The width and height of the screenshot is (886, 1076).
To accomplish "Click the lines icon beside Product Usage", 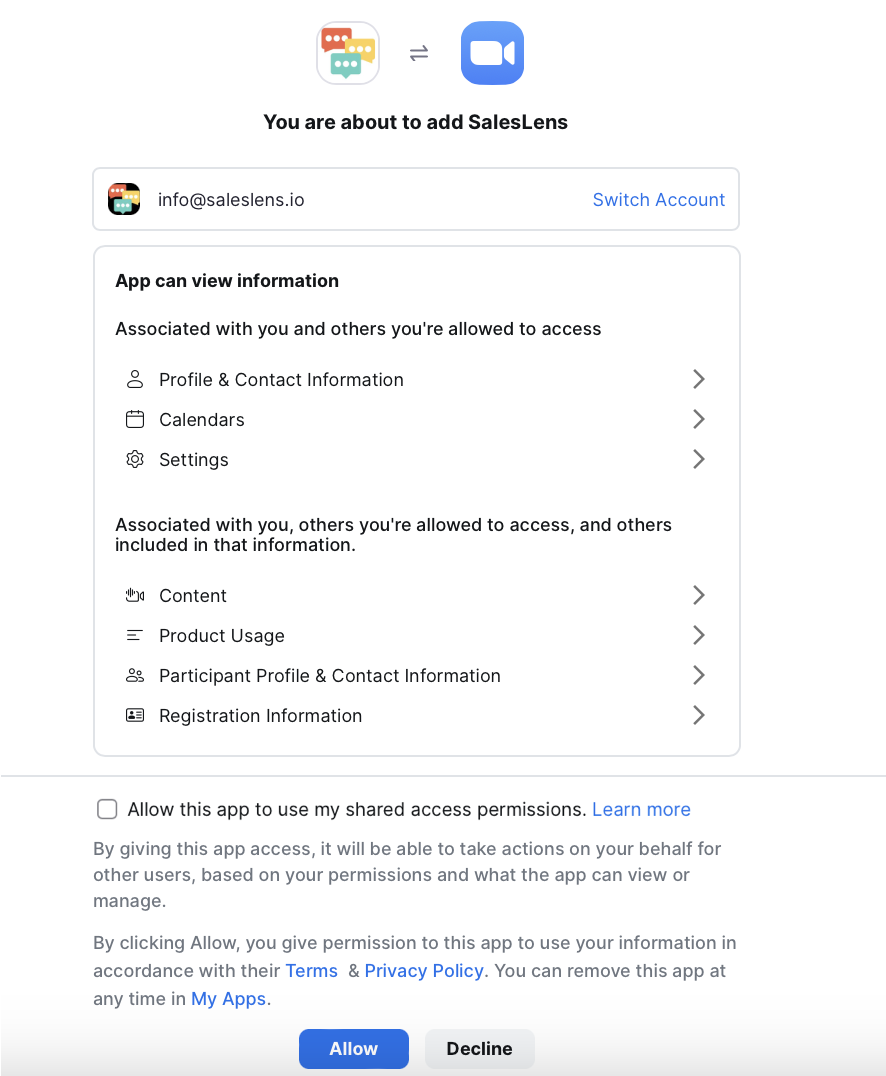I will [x=135, y=636].
